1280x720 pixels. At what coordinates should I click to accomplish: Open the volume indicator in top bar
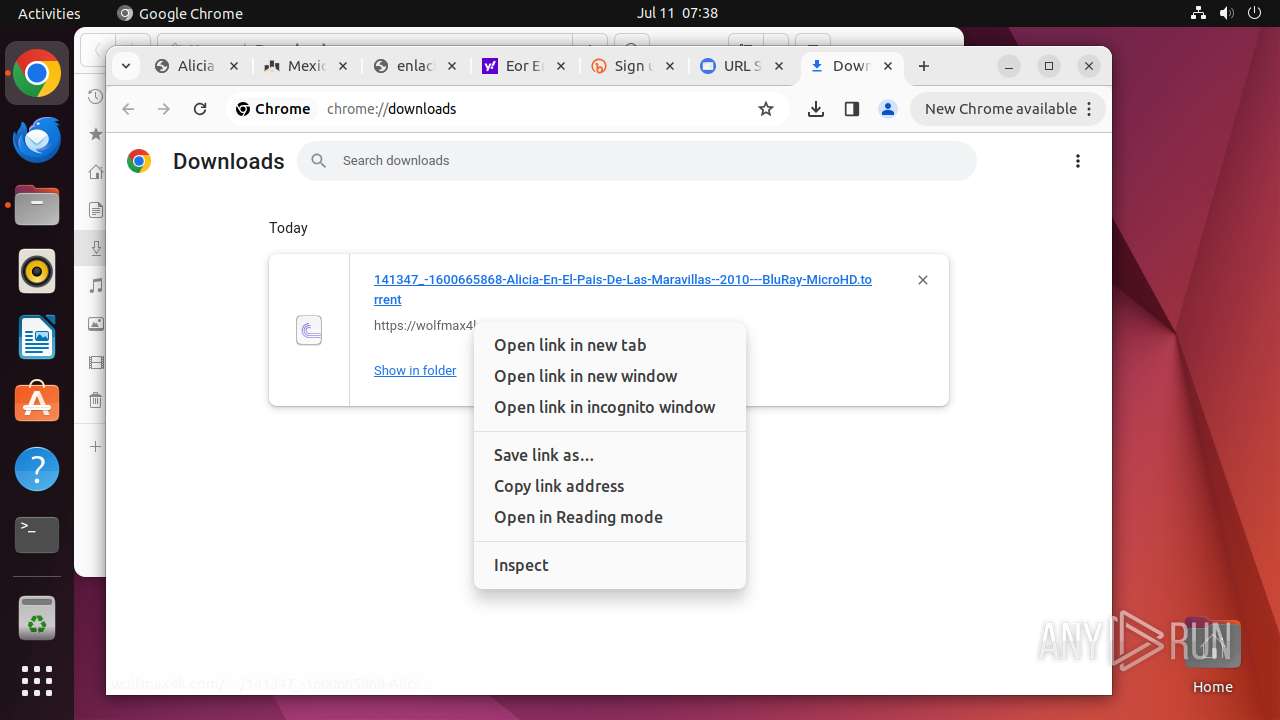click(1227, 13)
